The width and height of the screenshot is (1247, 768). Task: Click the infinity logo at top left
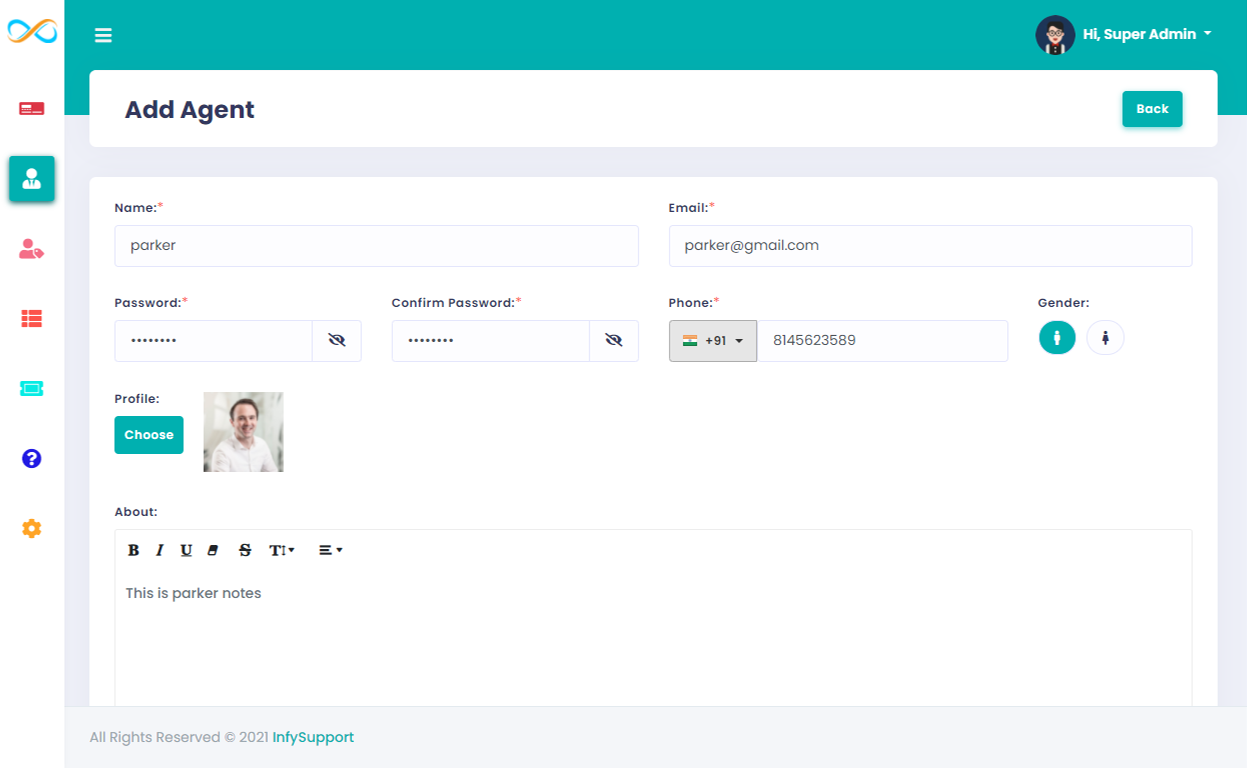pos(32,32)
